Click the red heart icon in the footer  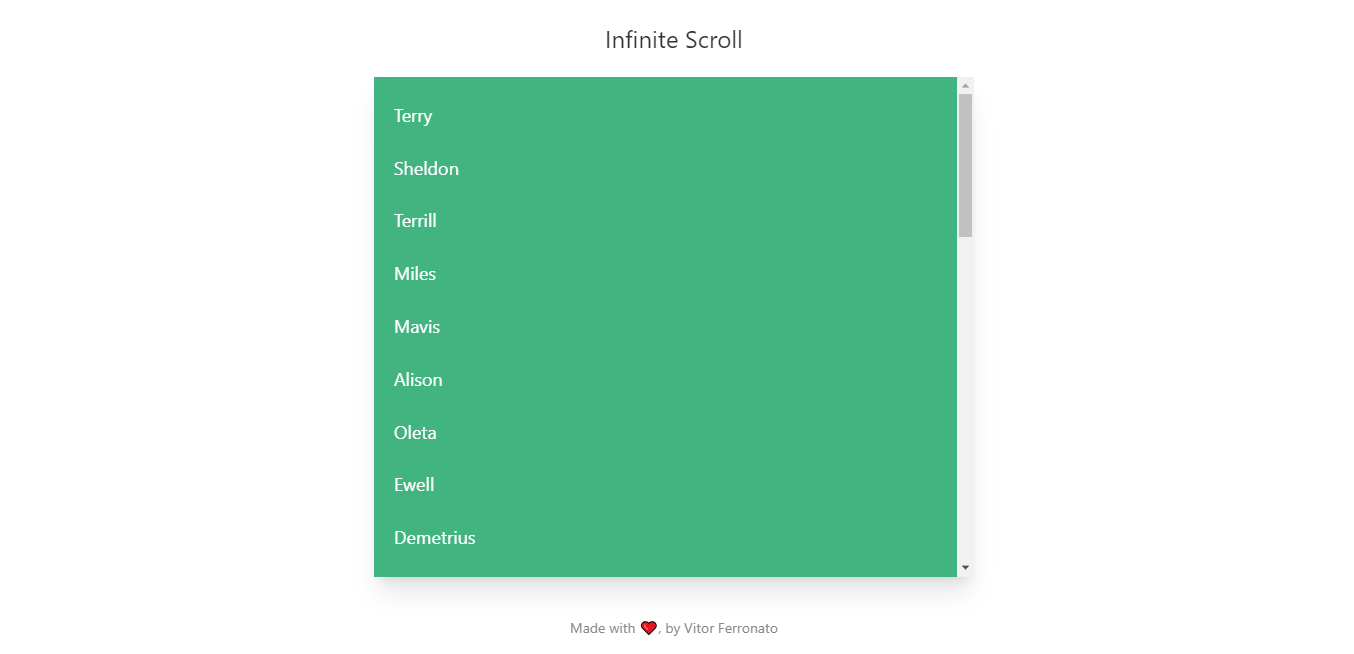(x=649, y=628)
